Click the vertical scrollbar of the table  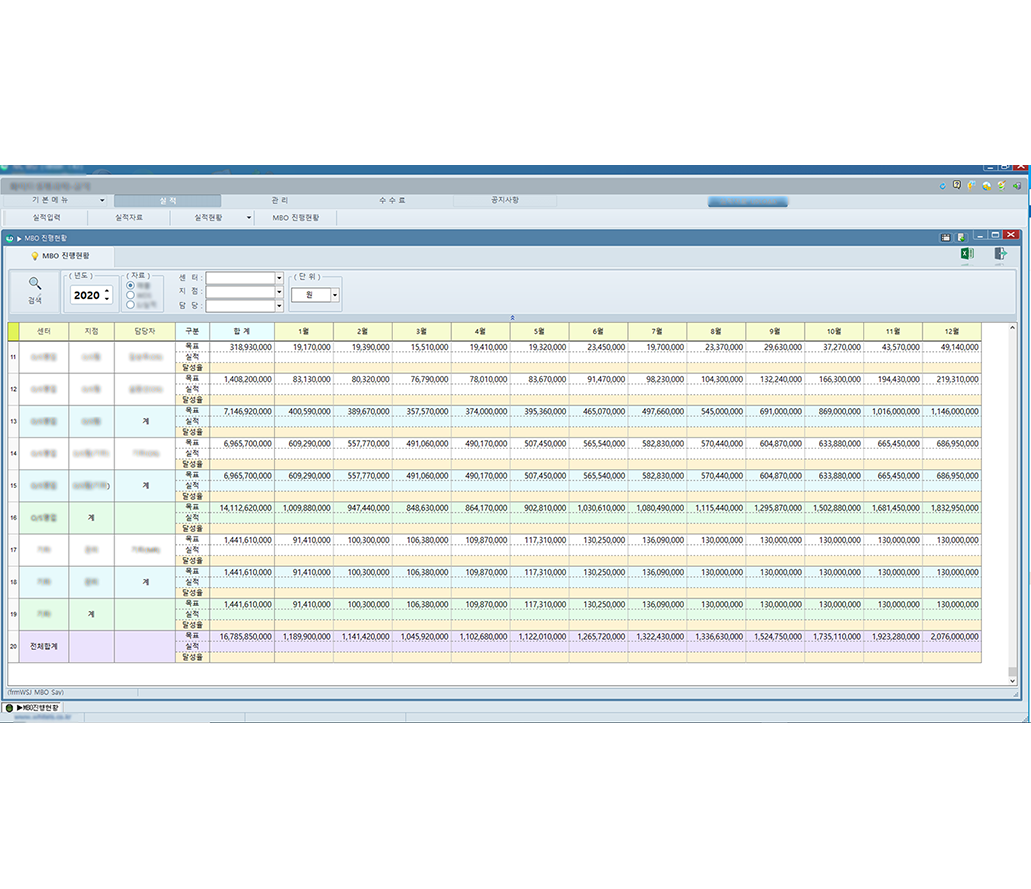(1012, 500)
